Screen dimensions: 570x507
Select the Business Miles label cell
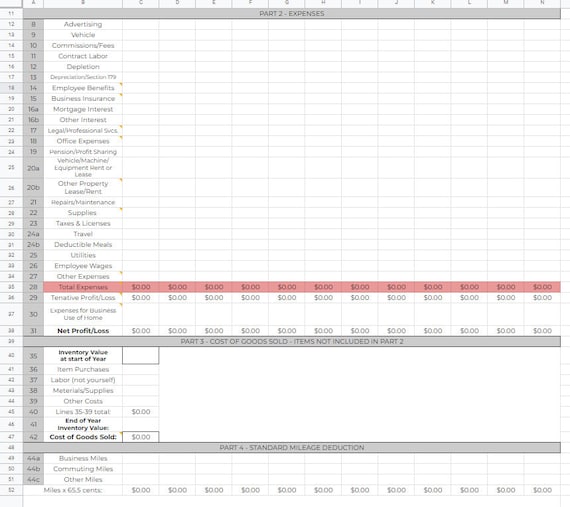pos(83,458)
